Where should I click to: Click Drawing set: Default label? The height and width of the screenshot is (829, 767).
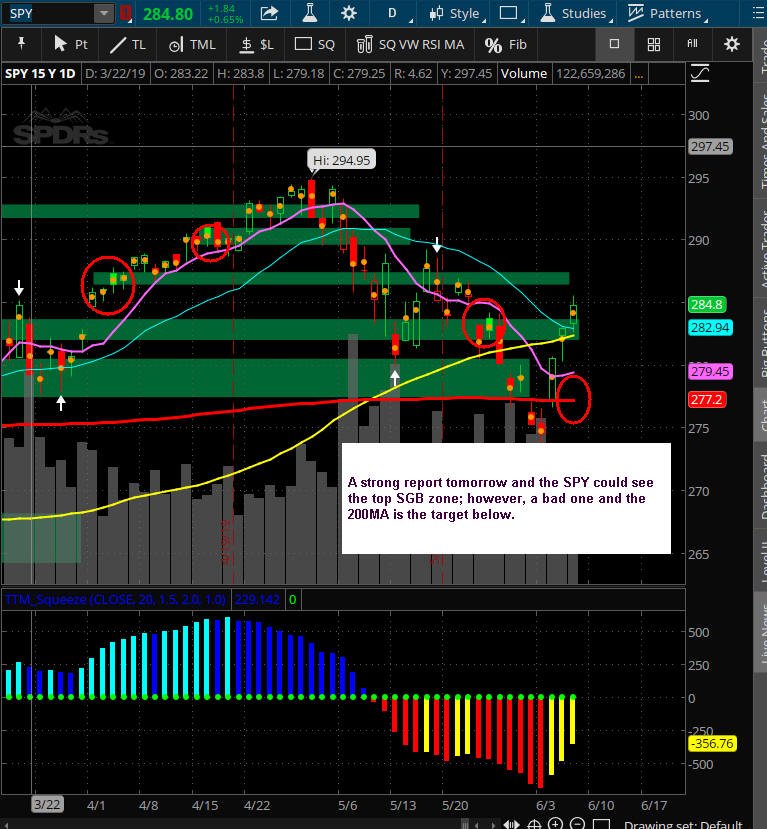click(683, 824)
